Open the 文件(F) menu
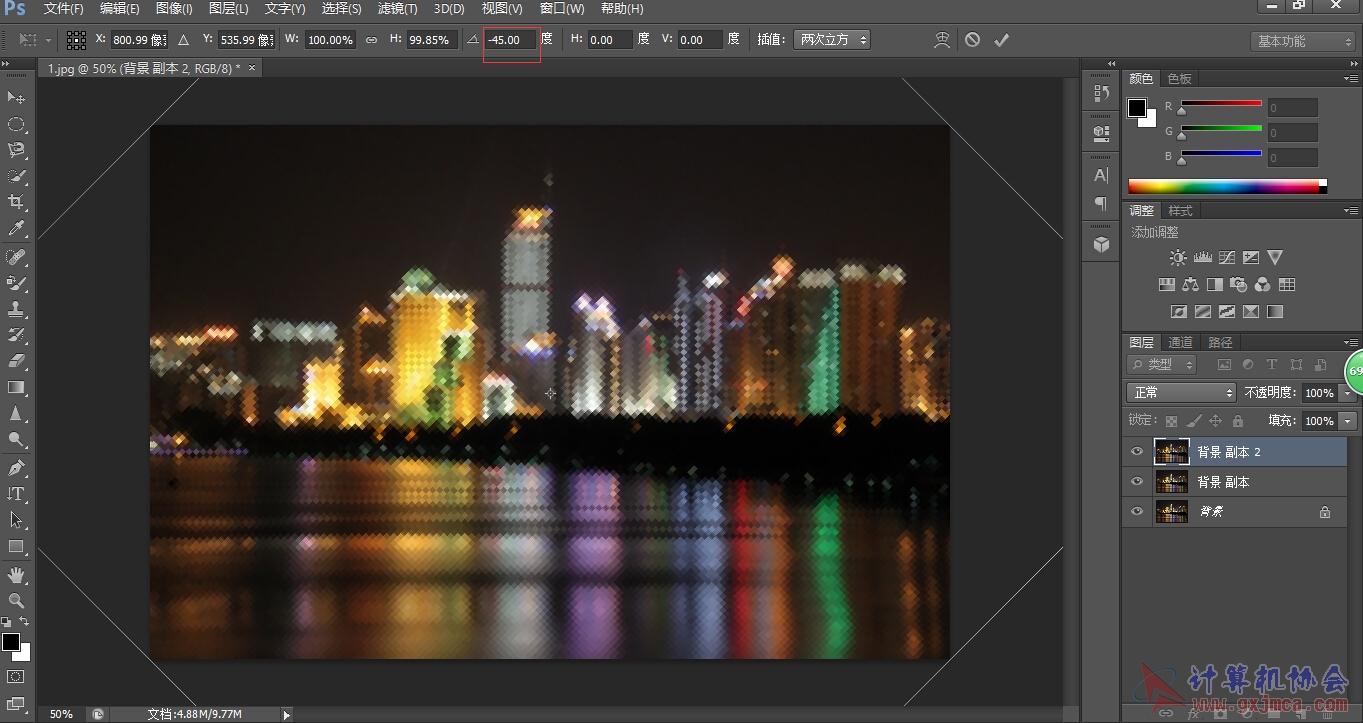Image resolution: width=1363 pixels, height=723 pixels. [x=64, y=9]
